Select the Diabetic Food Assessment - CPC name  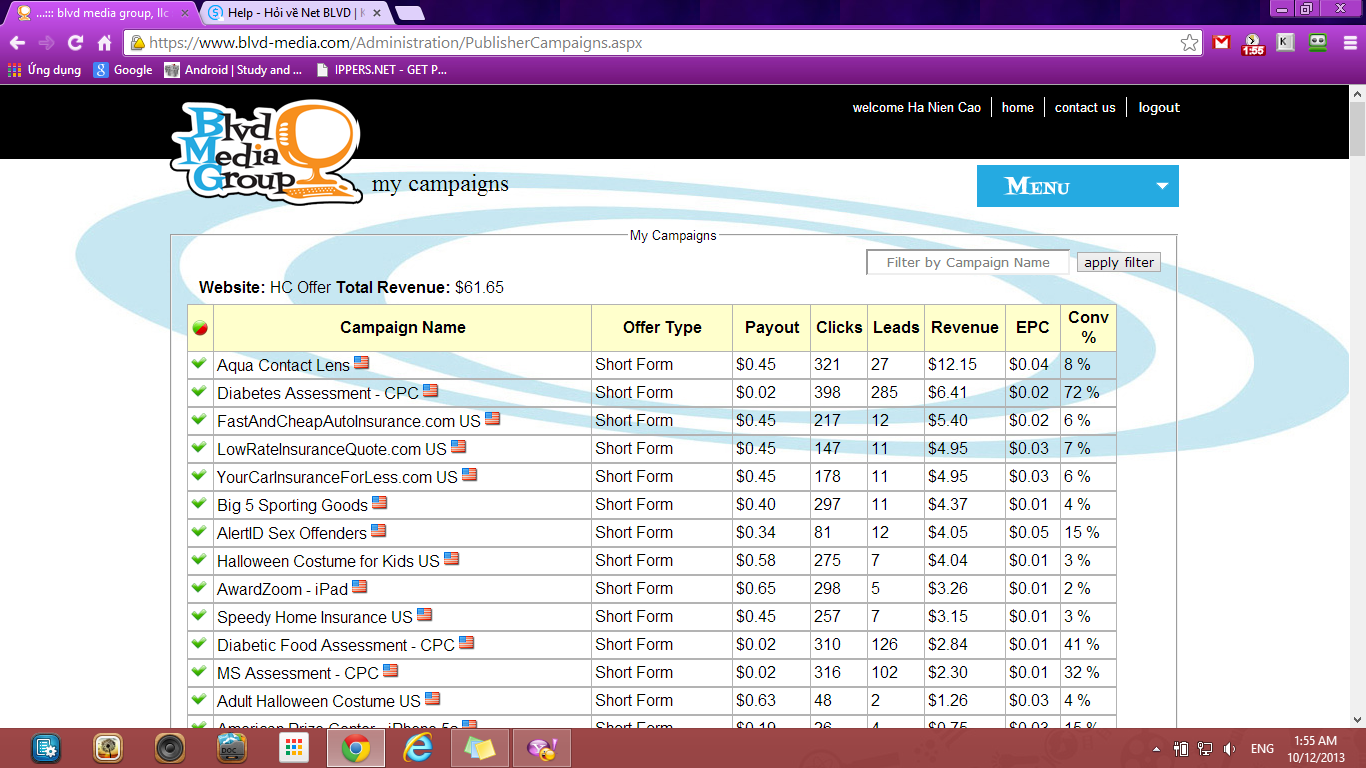tap(336, 645)
